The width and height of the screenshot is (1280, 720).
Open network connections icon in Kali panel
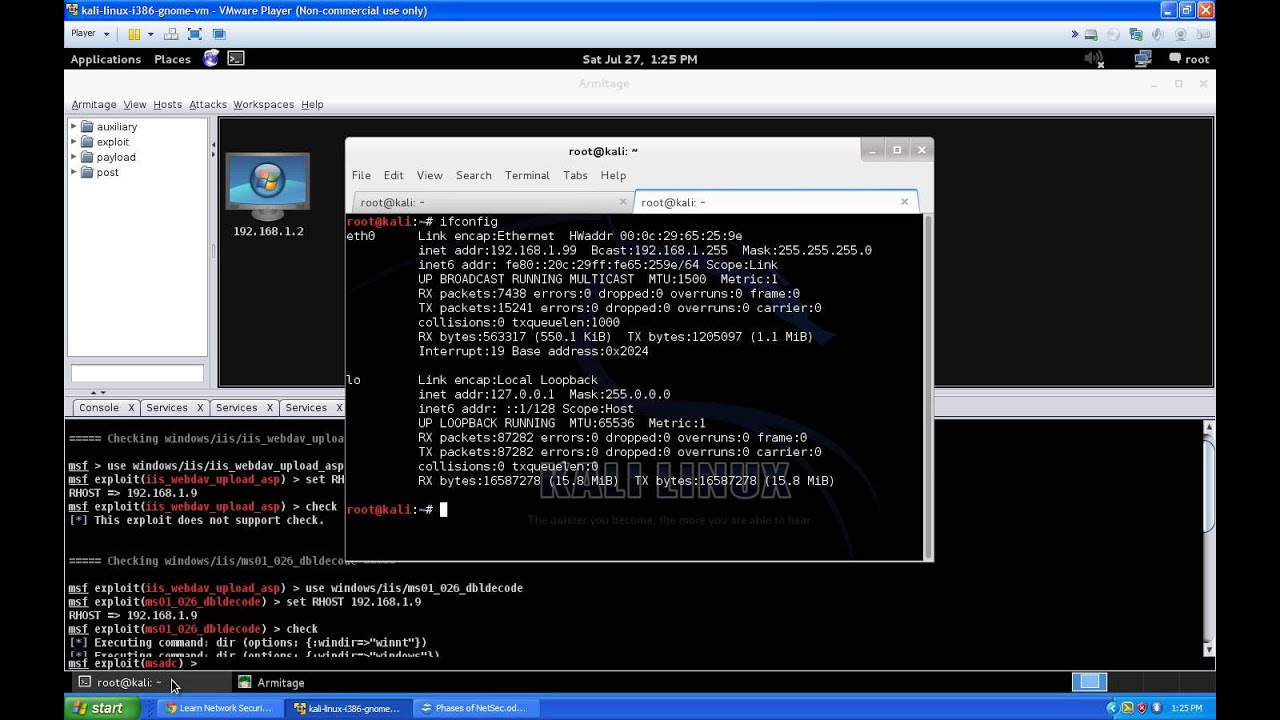[1143, 59]
